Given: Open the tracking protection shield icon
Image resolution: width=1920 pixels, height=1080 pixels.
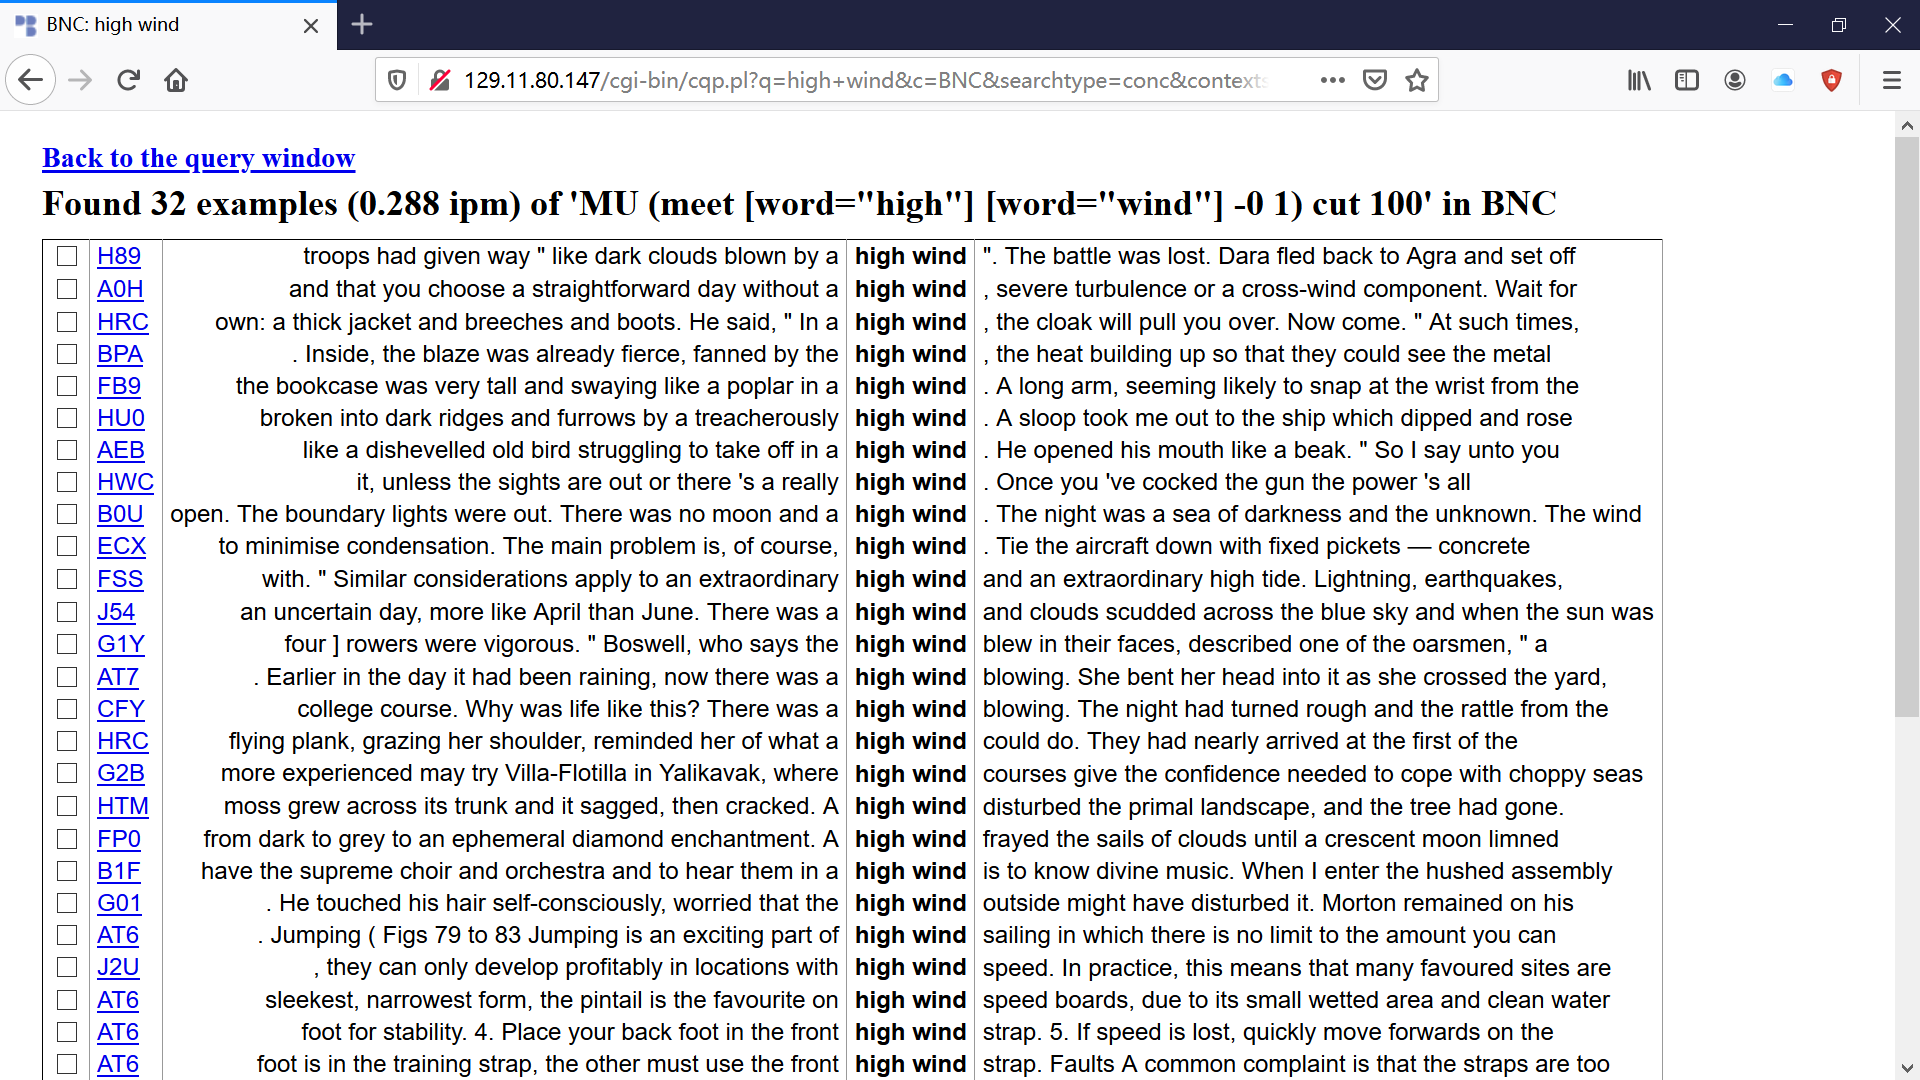Looking at the screenshot, I should click(397, 80).
